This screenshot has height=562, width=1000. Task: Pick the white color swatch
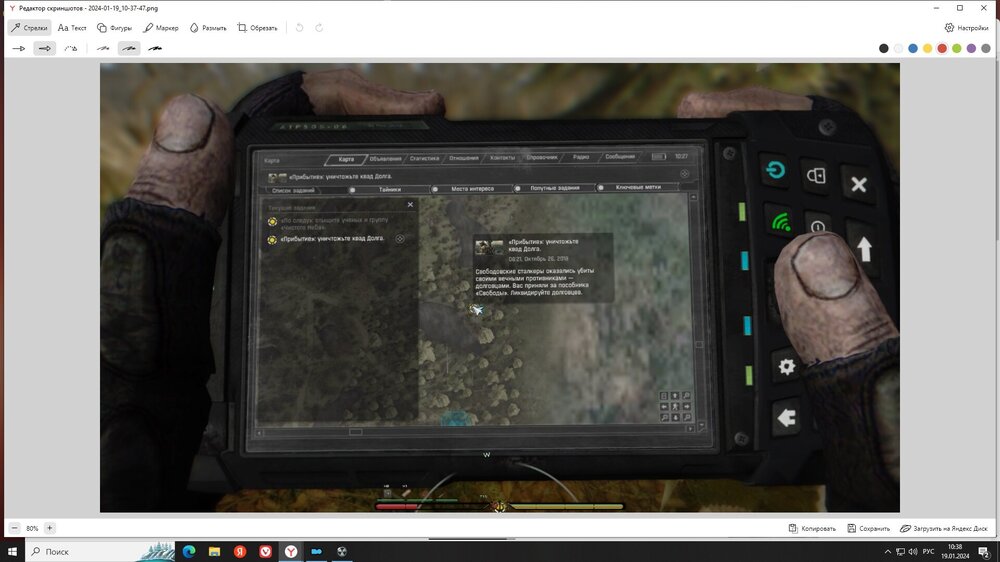click(x=898, y=48)
